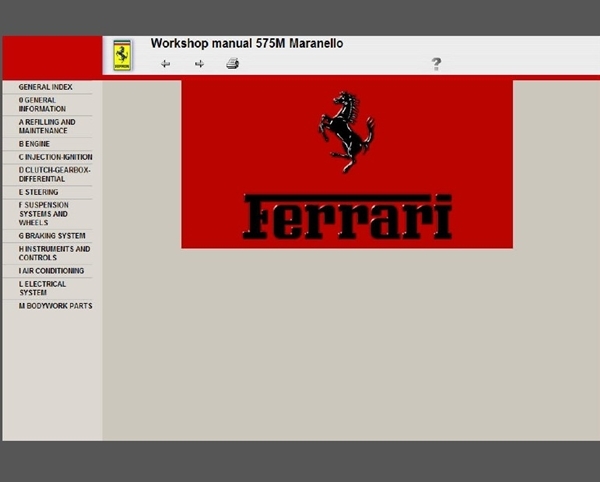Click the Workshop manual 575M Maranello title
The height and width of the screenshot is (482, 600).
point(247,43)
